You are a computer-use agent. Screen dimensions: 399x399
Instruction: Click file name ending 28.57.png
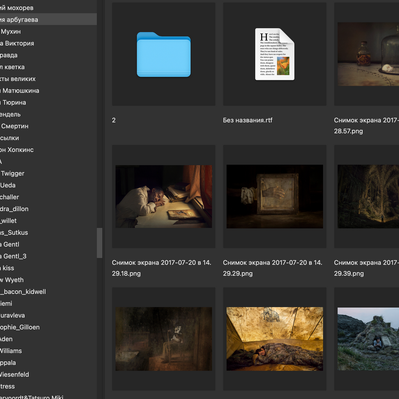[366, 126]
